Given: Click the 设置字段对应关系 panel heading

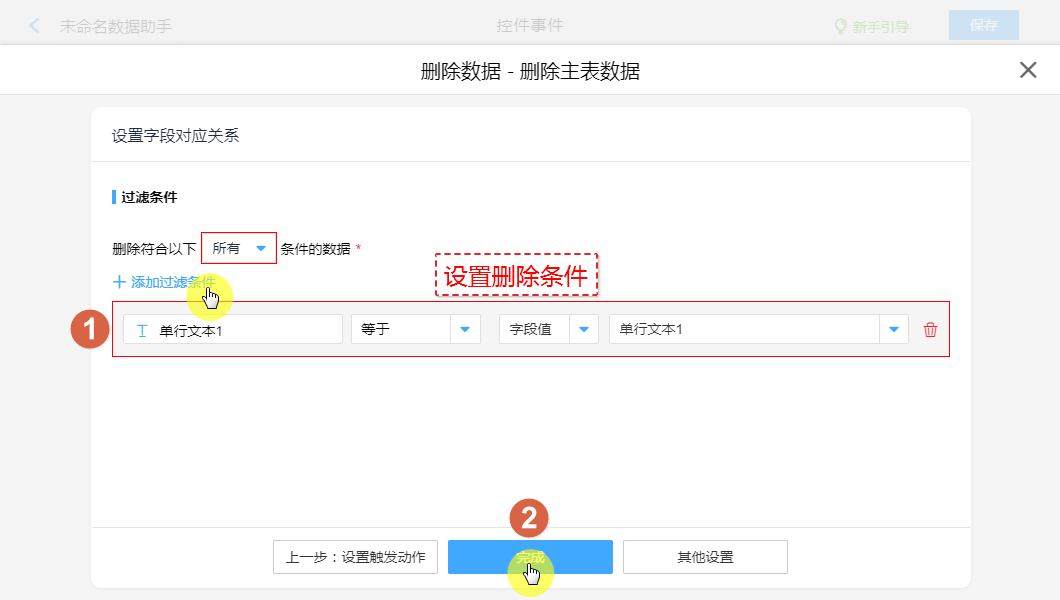Looking at the screenshot, I should pyautogui.click(x=175, y=136).
